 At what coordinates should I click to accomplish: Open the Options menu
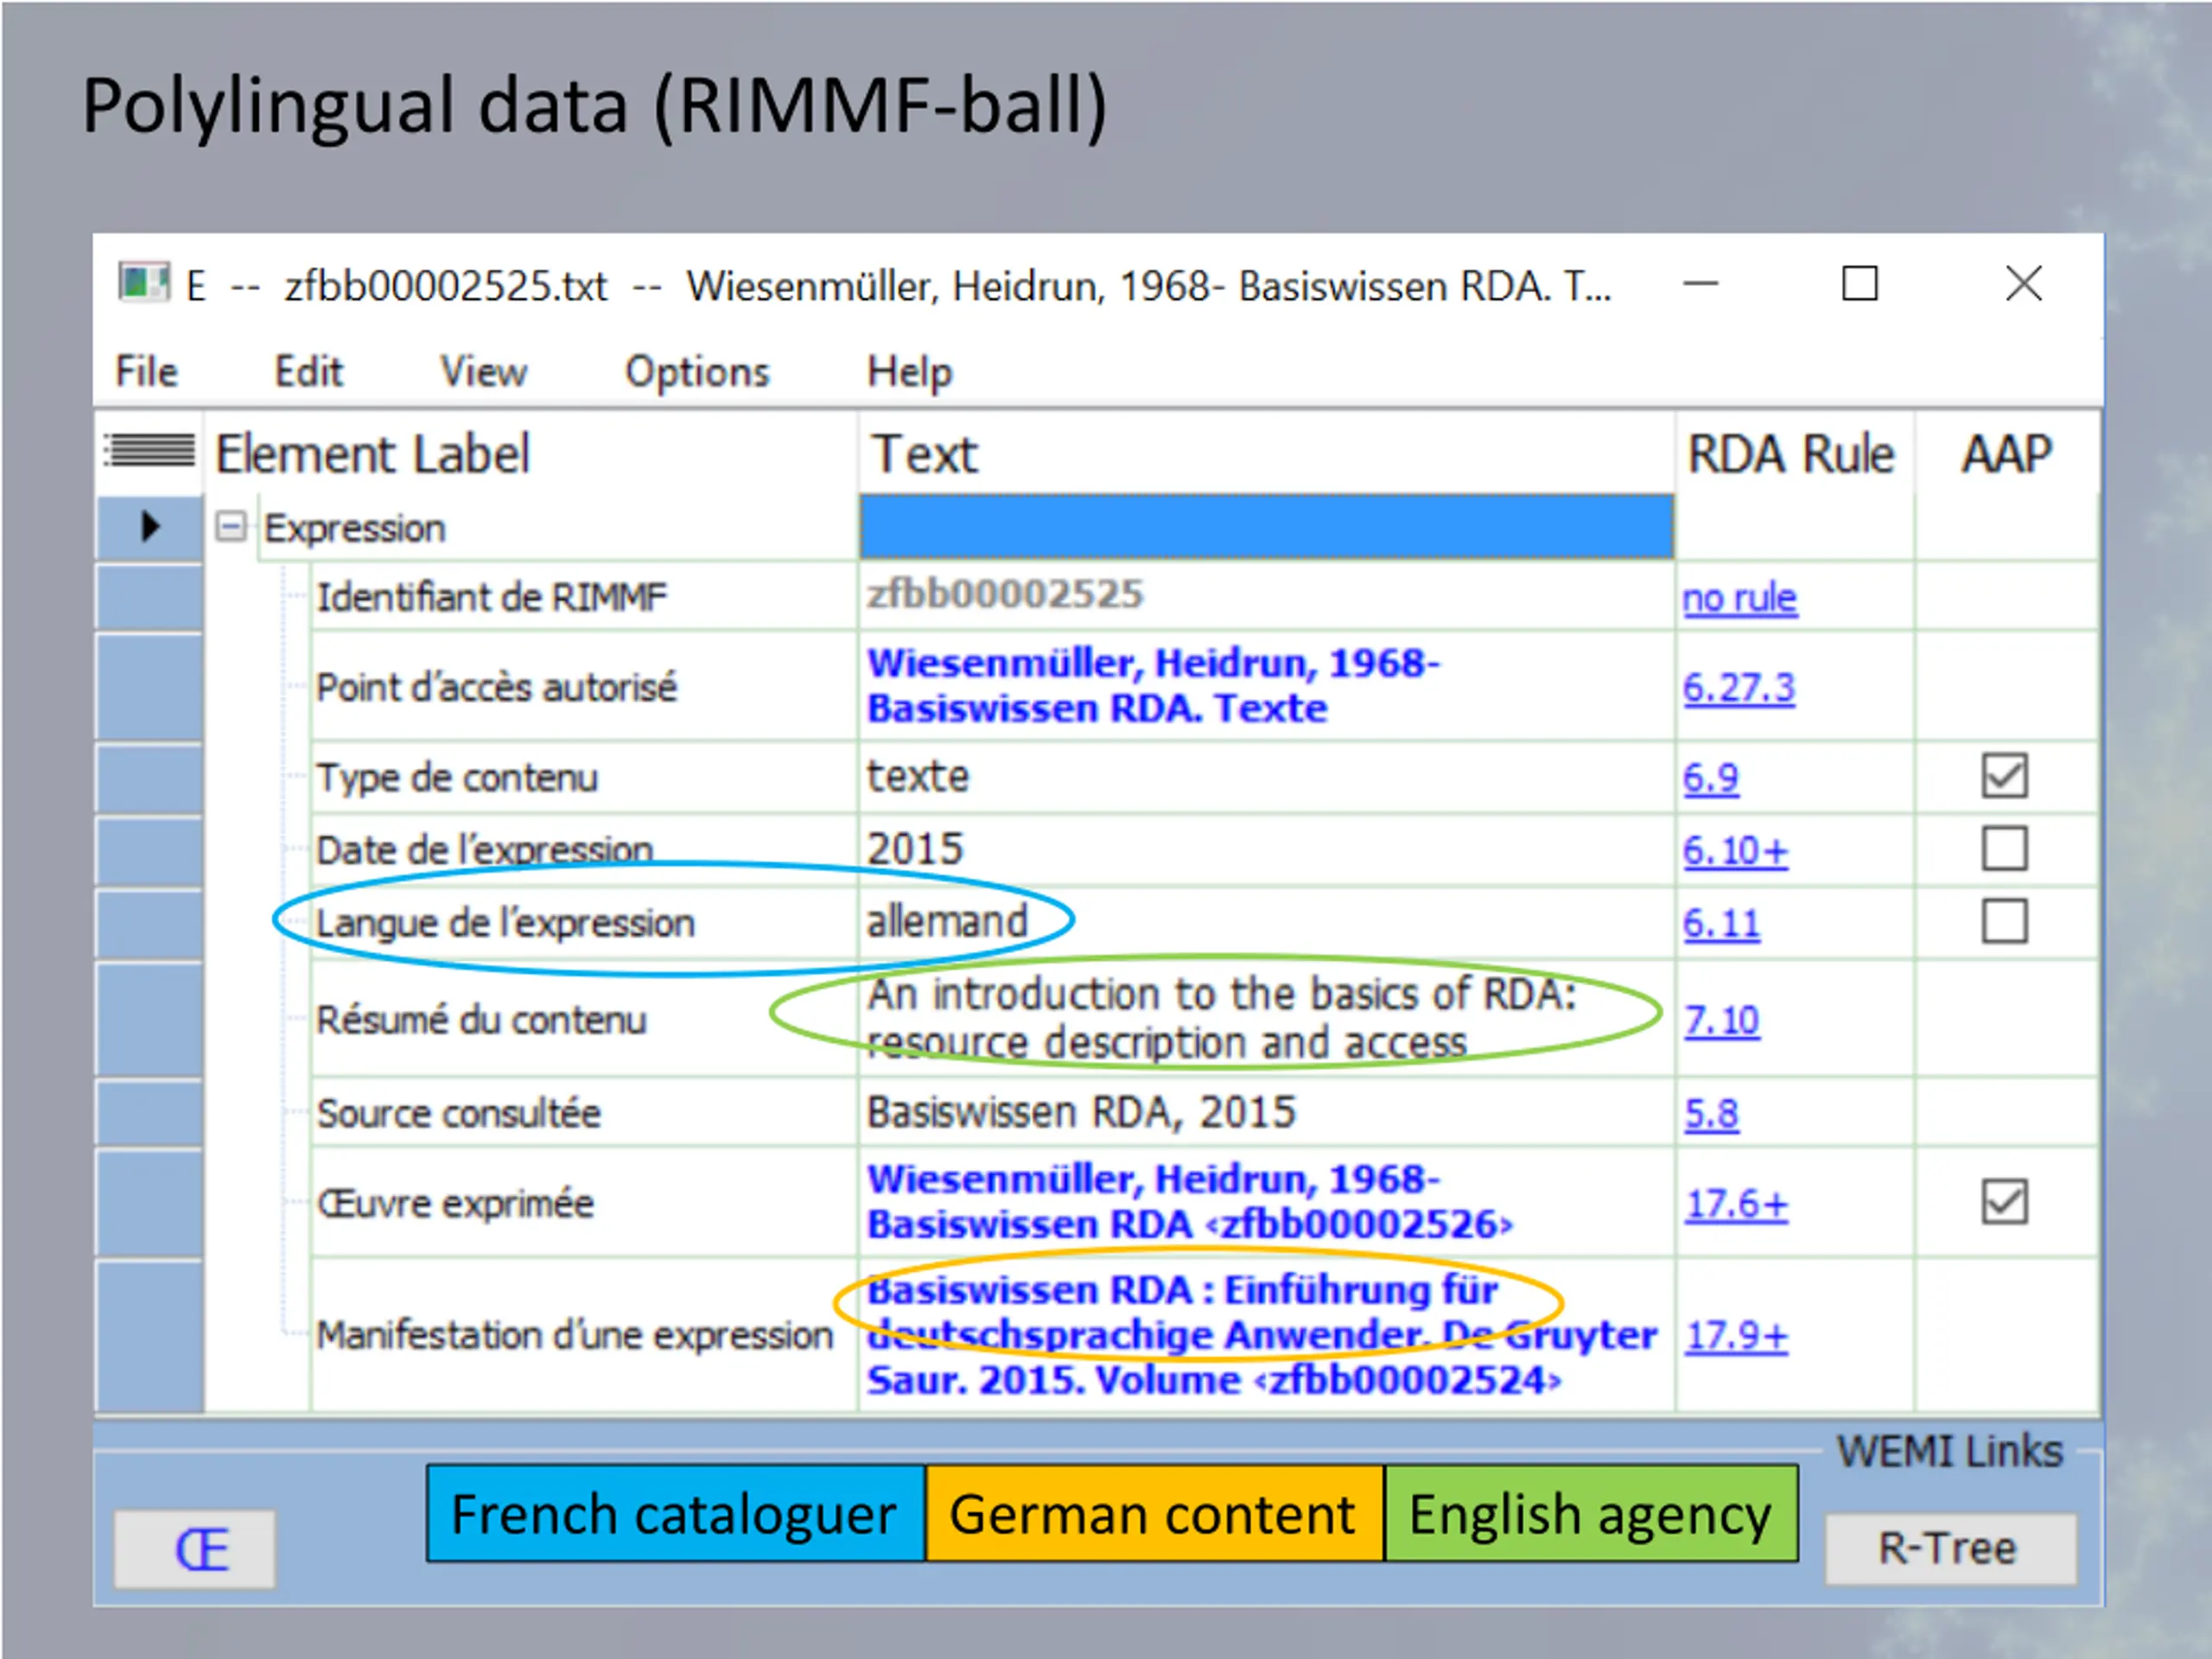pyautogui.click(x=697, y=371)
